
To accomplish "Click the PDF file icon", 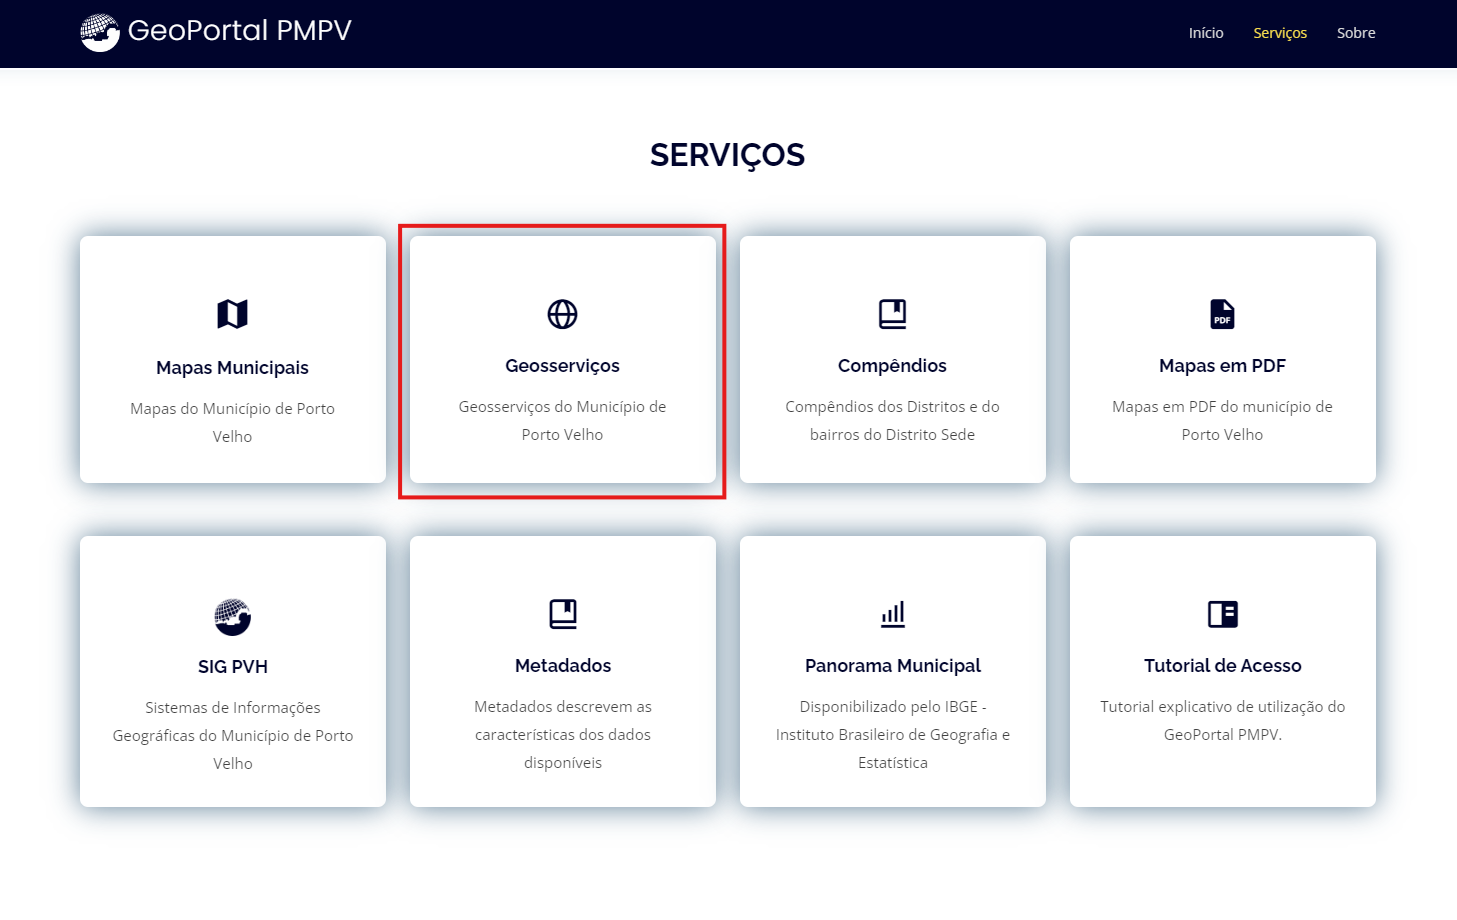I will click(1222, 314).
